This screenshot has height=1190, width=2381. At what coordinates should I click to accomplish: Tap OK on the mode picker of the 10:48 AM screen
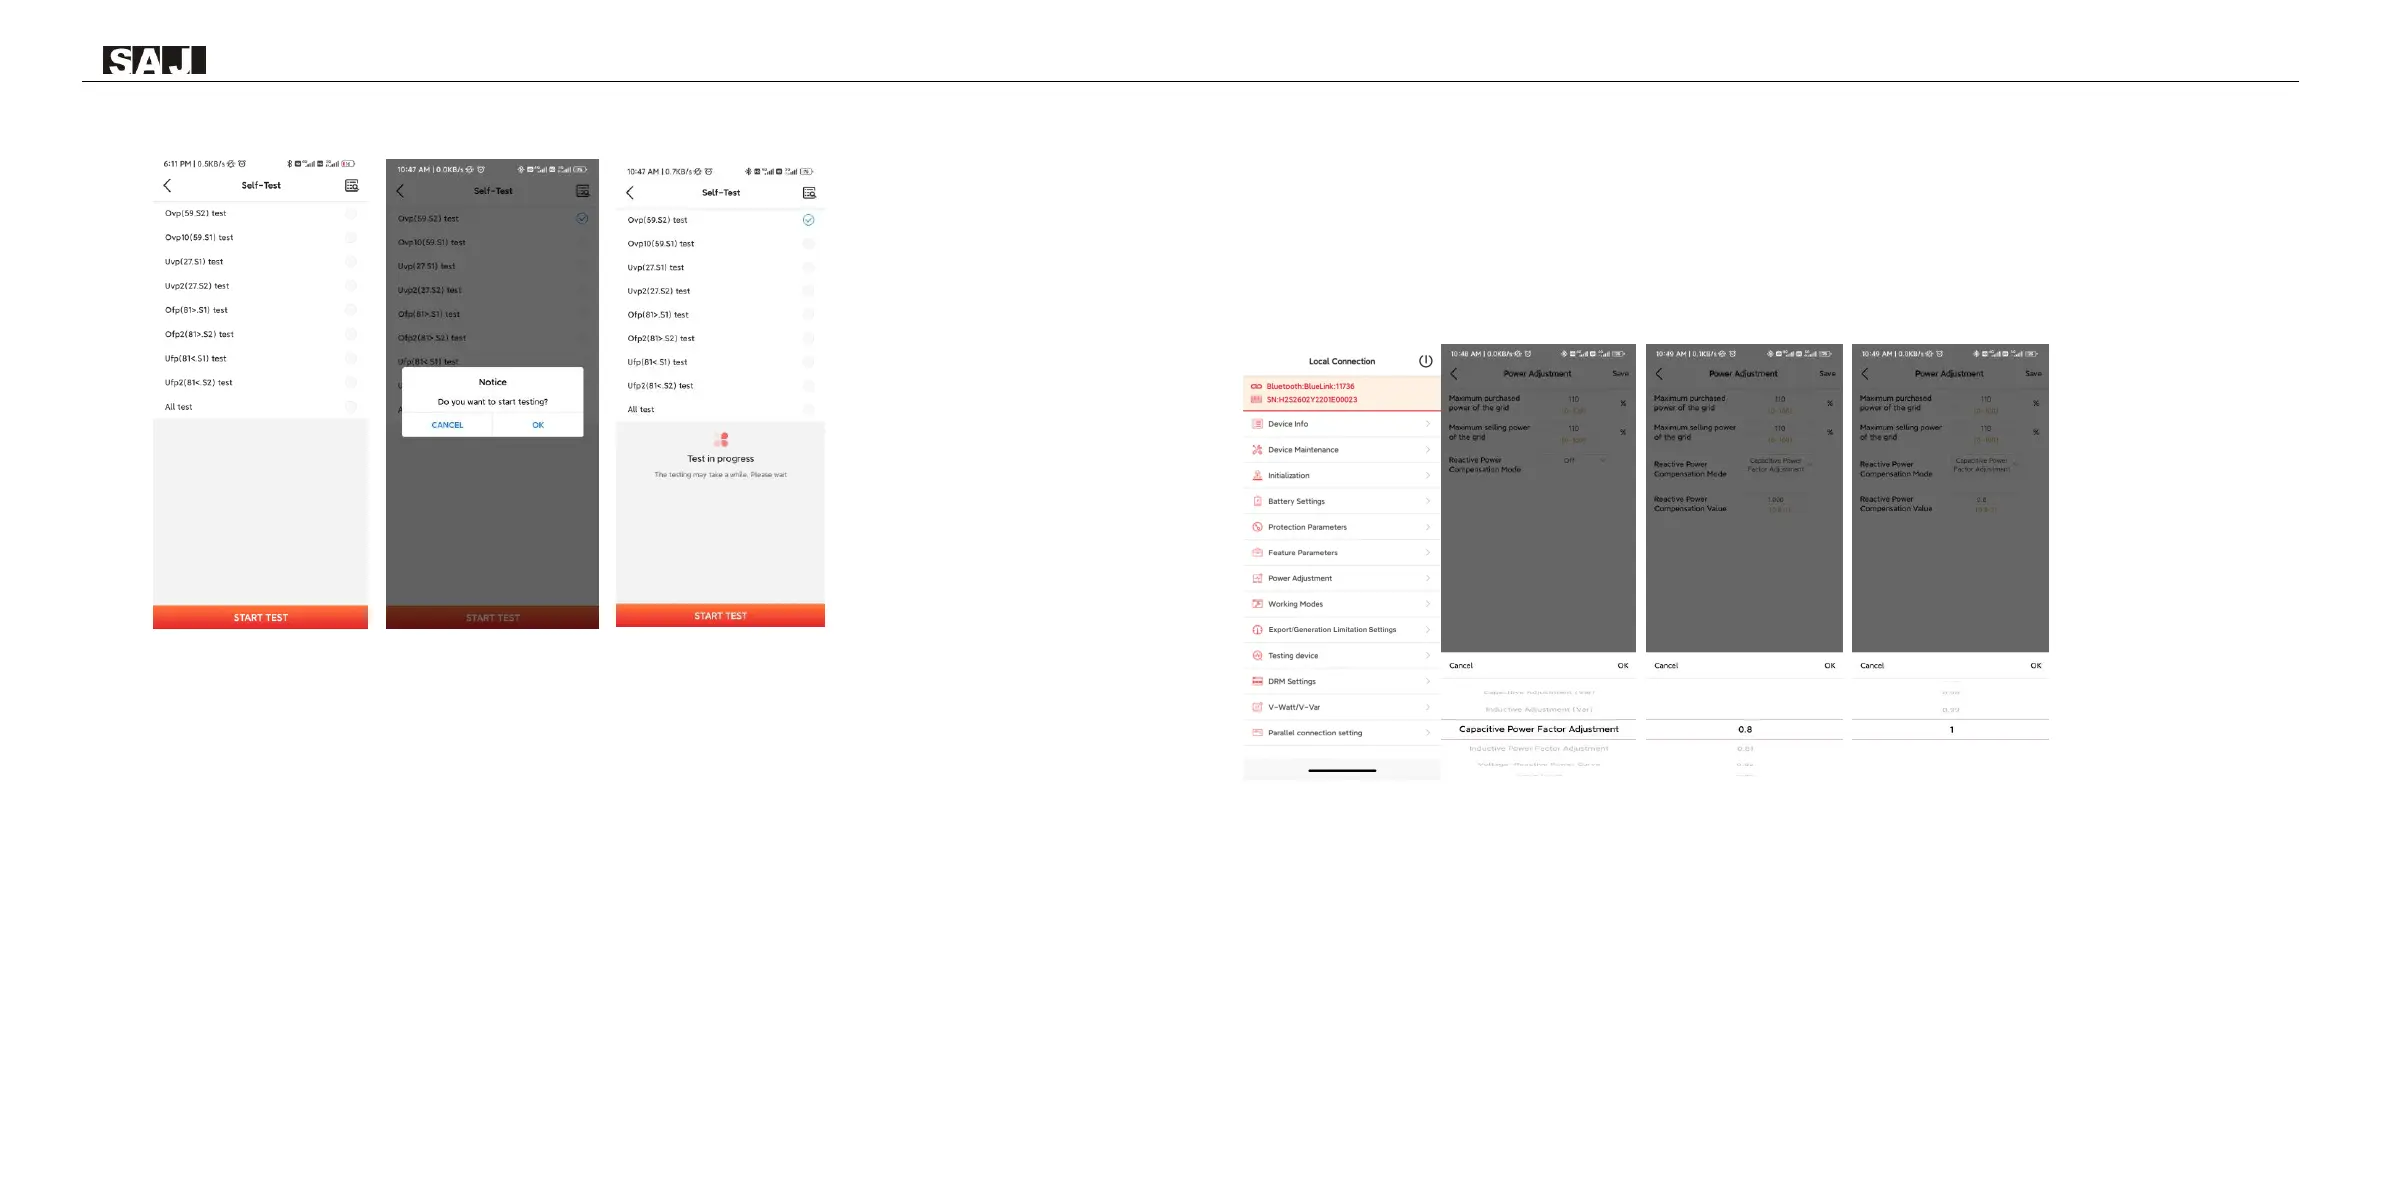[1623, 665]
